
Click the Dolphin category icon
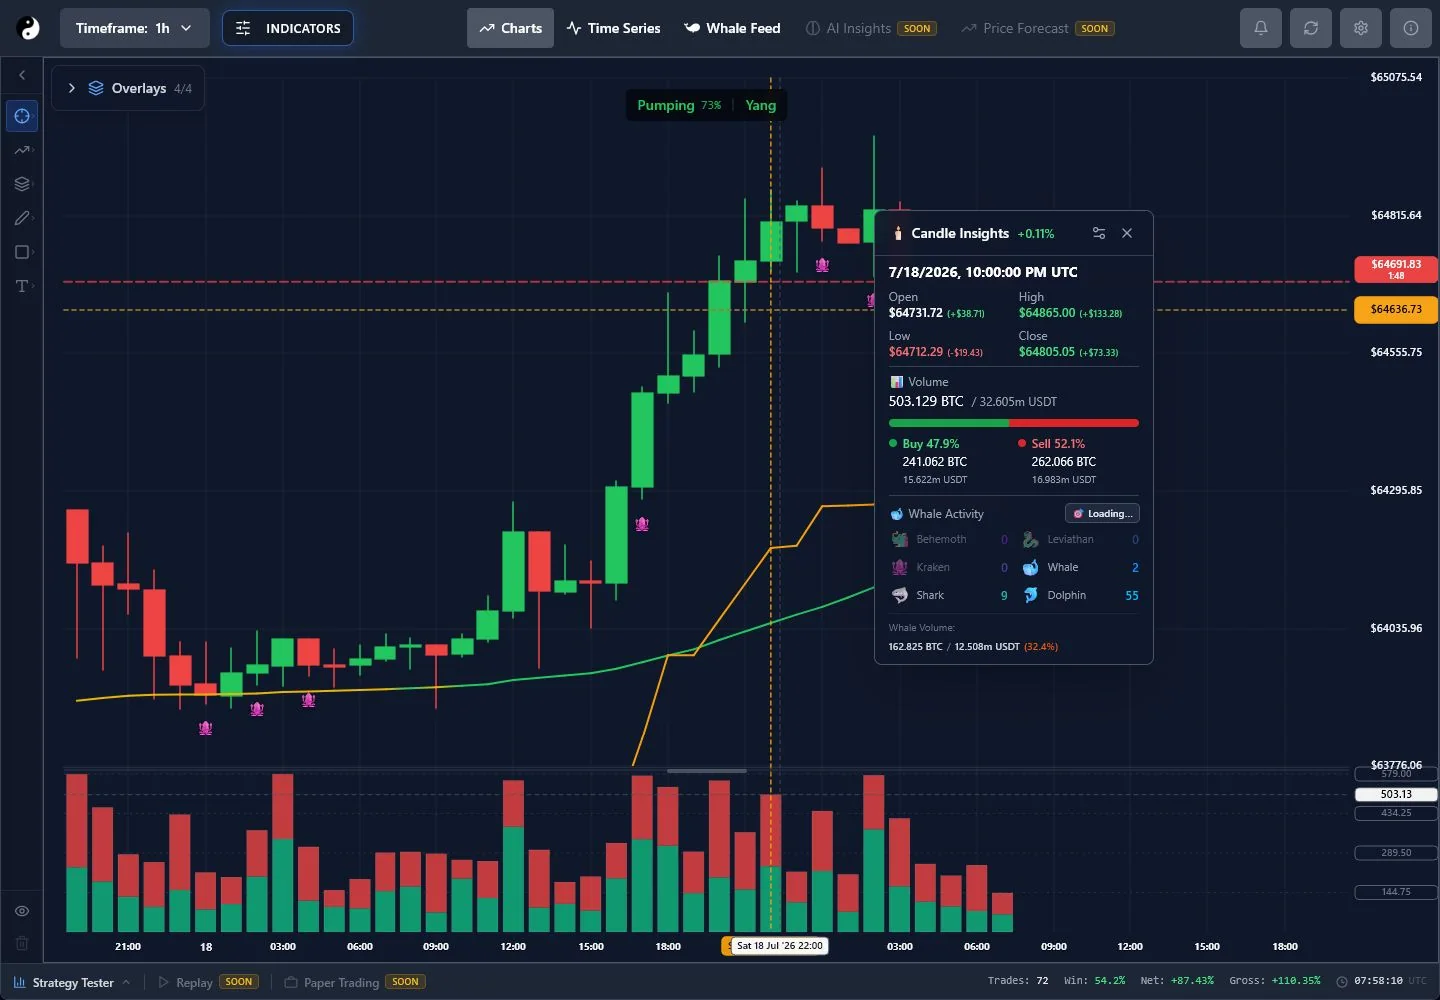tap(1031, 595)
